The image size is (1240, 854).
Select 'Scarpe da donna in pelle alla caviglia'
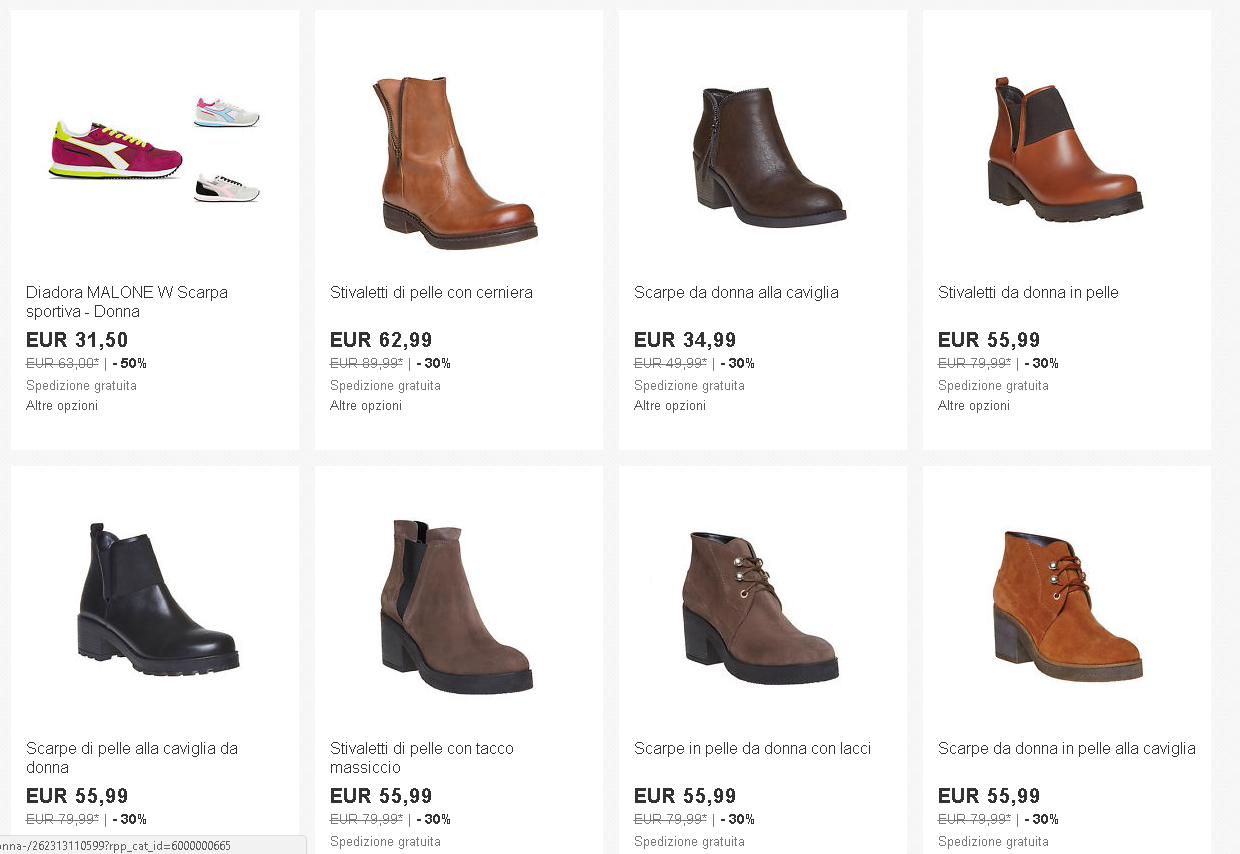1066,749
